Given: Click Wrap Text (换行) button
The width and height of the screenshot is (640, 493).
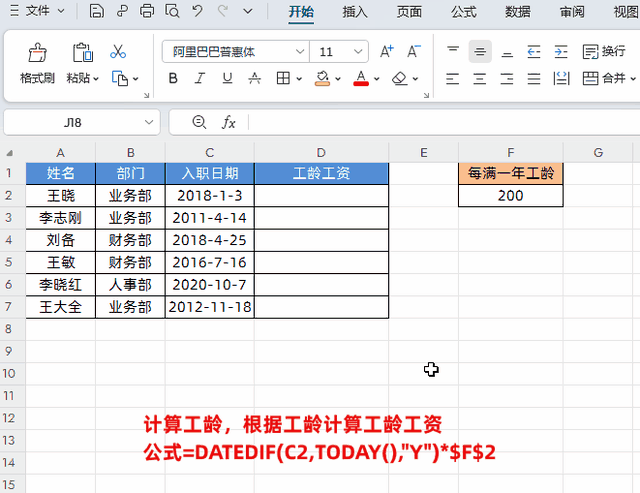Looking at the screenshot, I should [x=604, y=52].
